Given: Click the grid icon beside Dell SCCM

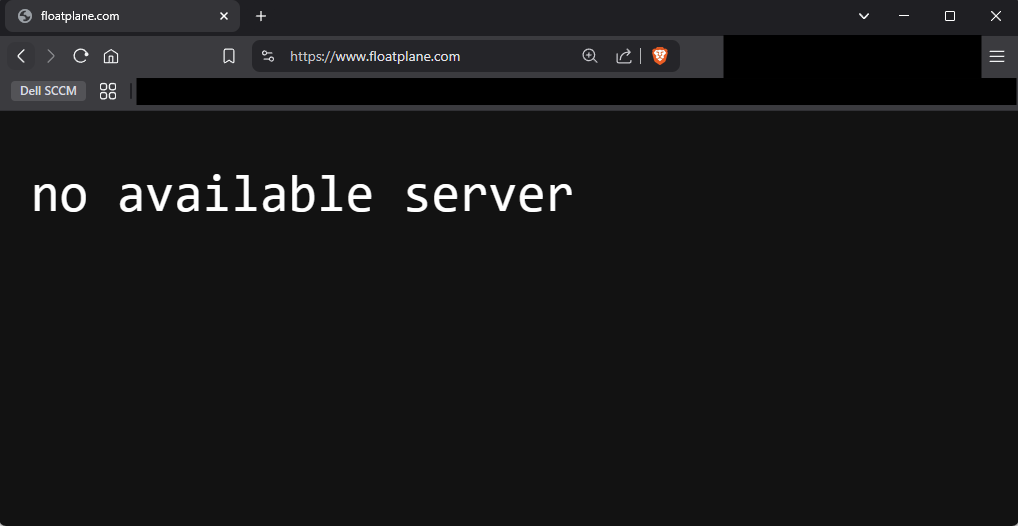Looking at the screenshot, I should tap(108, 91).
